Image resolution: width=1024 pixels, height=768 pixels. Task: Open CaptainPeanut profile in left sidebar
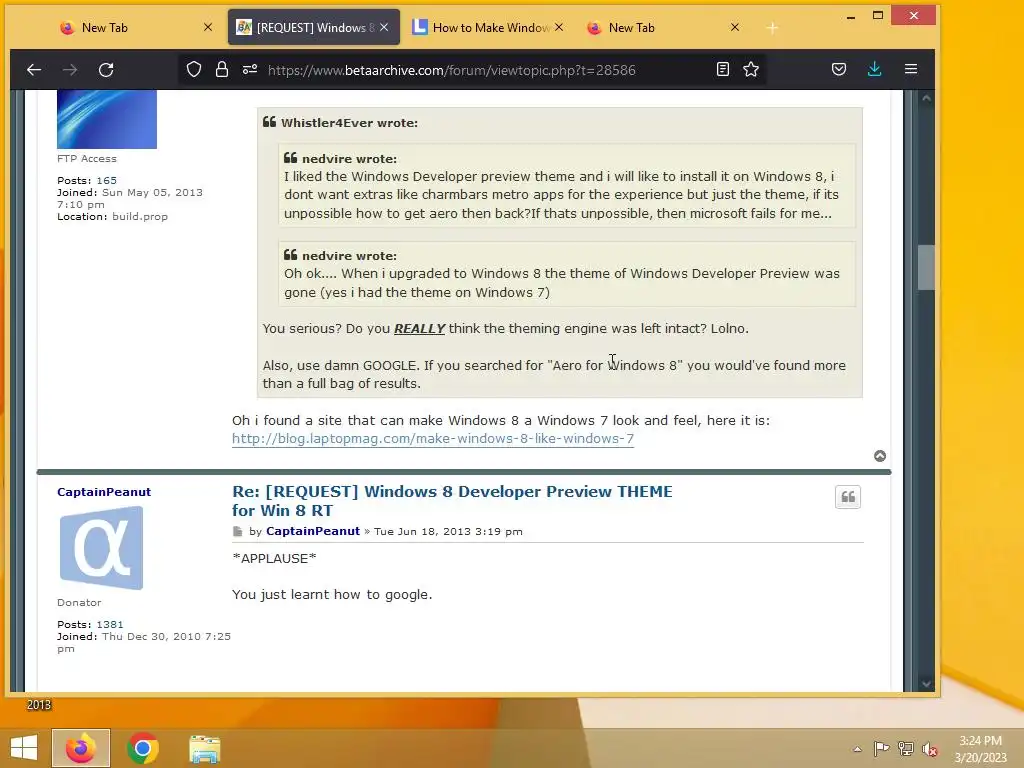click(x=104, y=492)
